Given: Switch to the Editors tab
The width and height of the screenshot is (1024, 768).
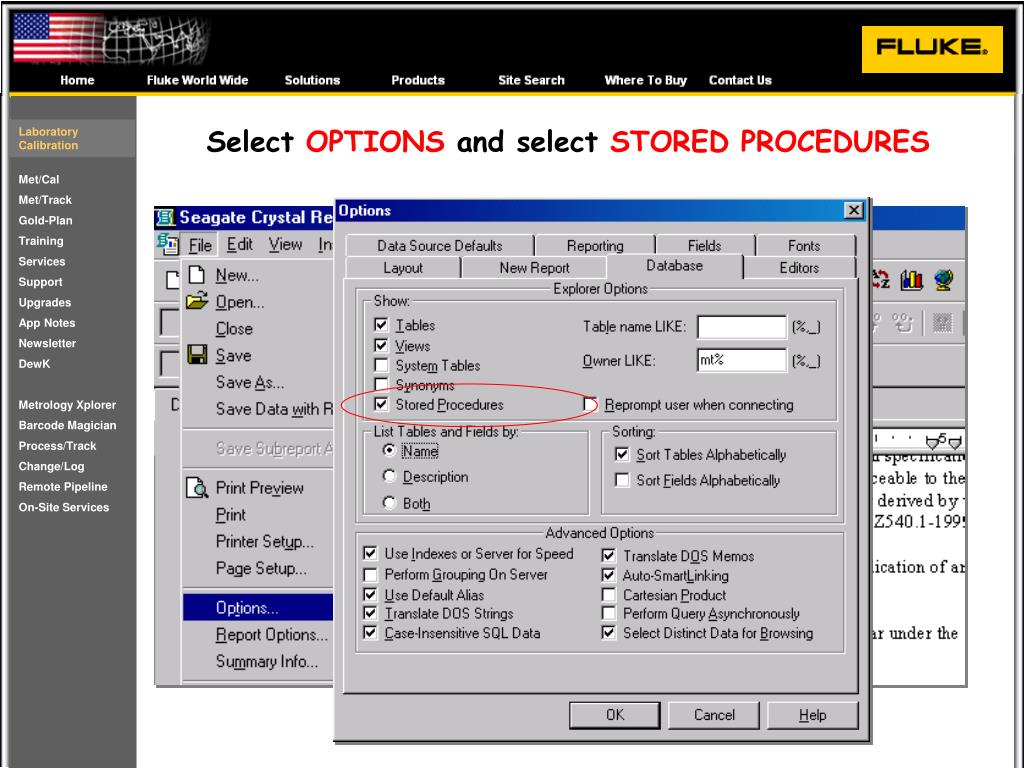Looking at the screenshot, I should pos(799,268).
